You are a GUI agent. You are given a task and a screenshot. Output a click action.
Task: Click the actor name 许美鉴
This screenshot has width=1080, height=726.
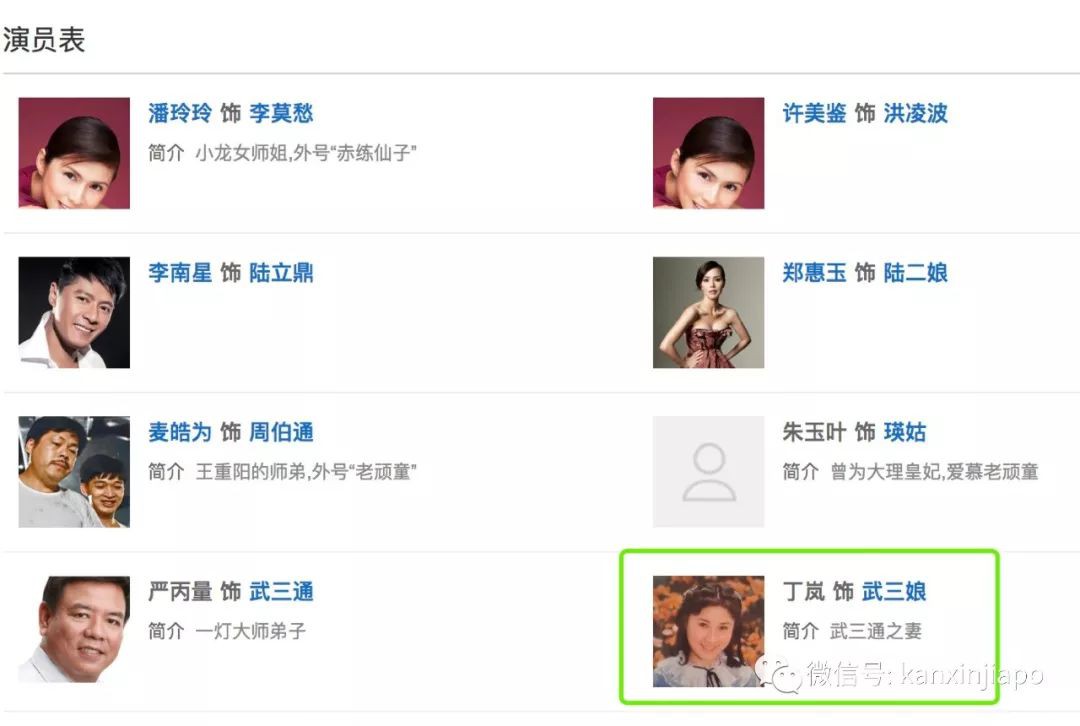point(814,114)
